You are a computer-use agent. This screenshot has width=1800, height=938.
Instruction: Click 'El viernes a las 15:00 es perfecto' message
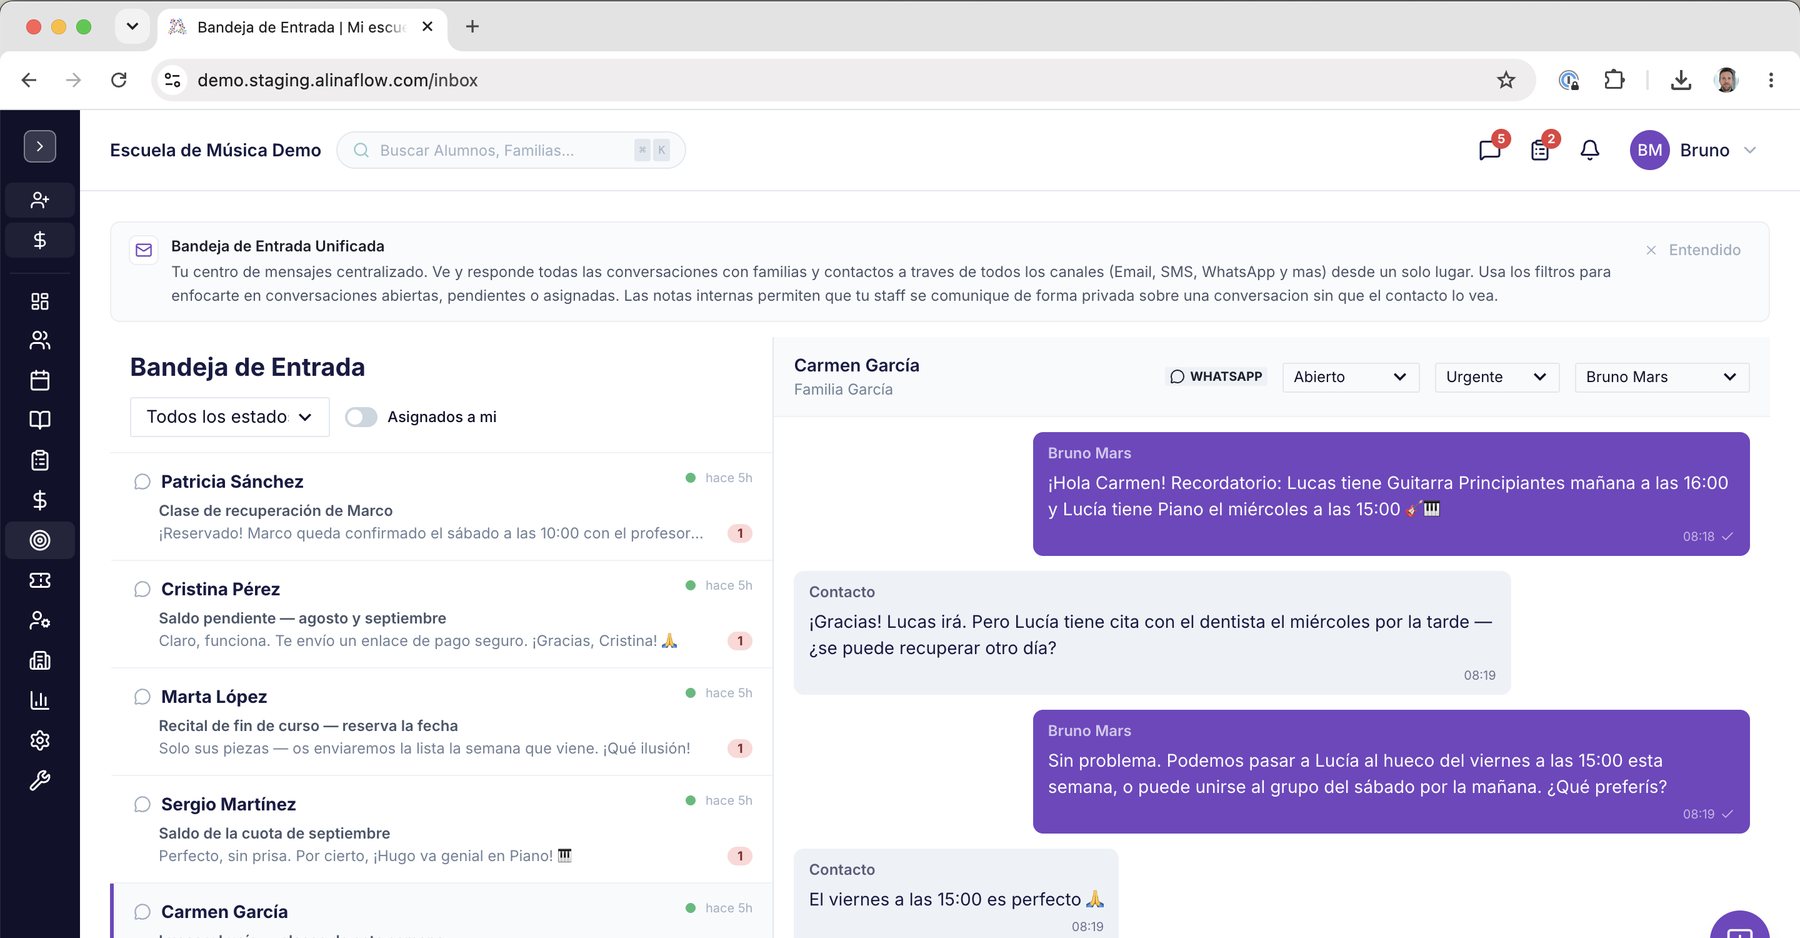pyautogui.click(x=956, y=894)
